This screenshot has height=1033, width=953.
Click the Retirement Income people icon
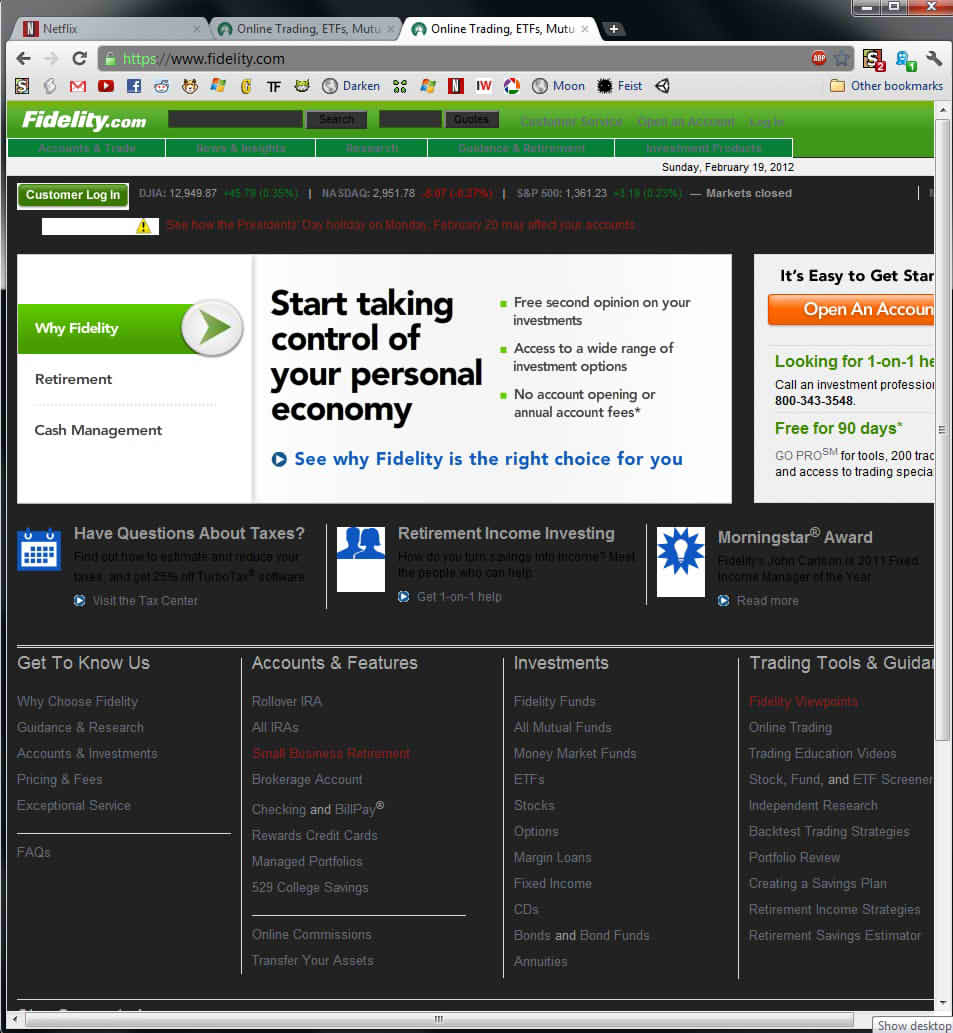361,559
